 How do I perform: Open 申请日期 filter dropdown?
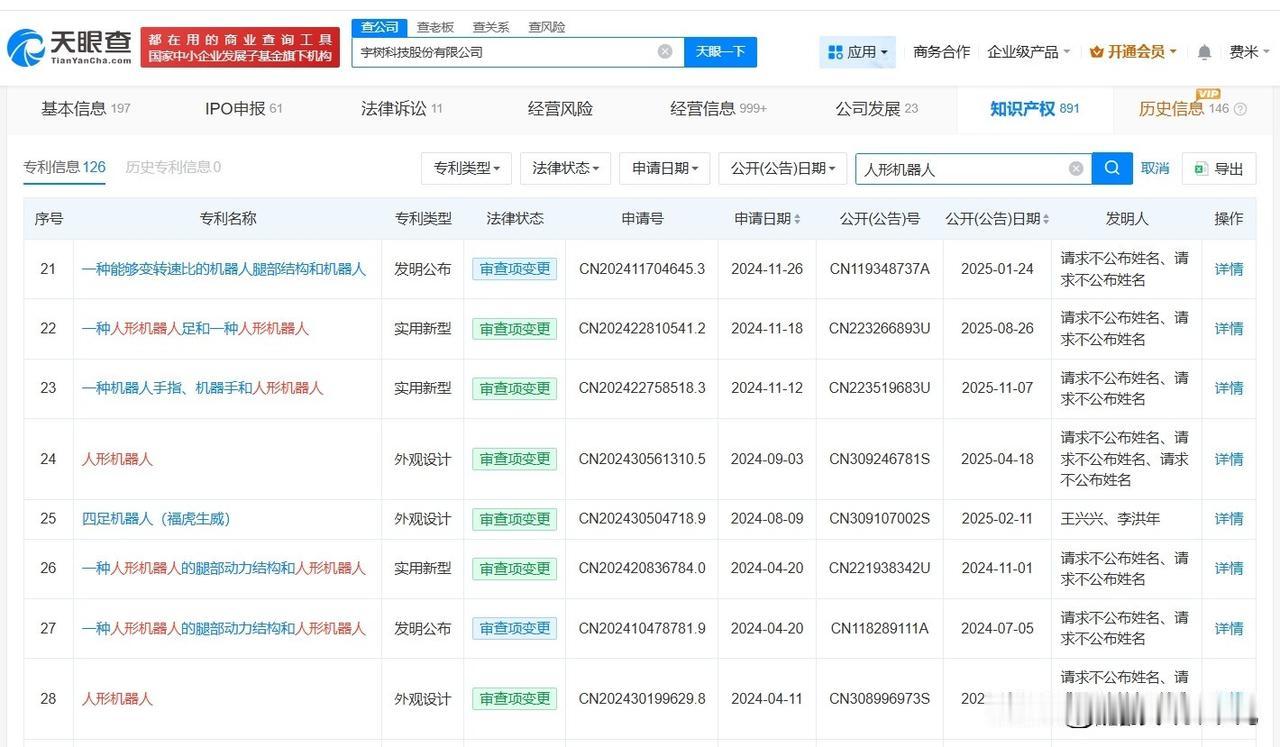coord(665,168)
